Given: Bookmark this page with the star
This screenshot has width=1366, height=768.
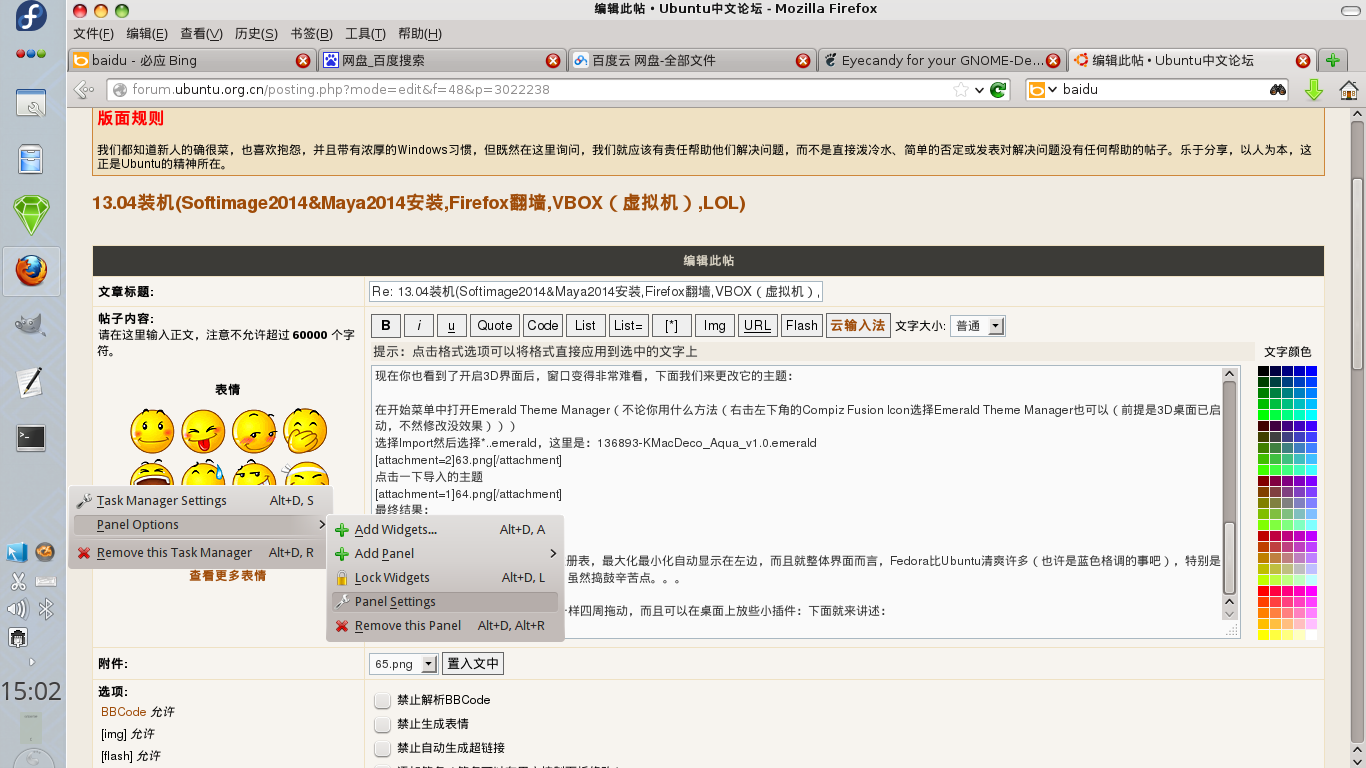Looking at the screenshot, I should (x=961, y=90).
